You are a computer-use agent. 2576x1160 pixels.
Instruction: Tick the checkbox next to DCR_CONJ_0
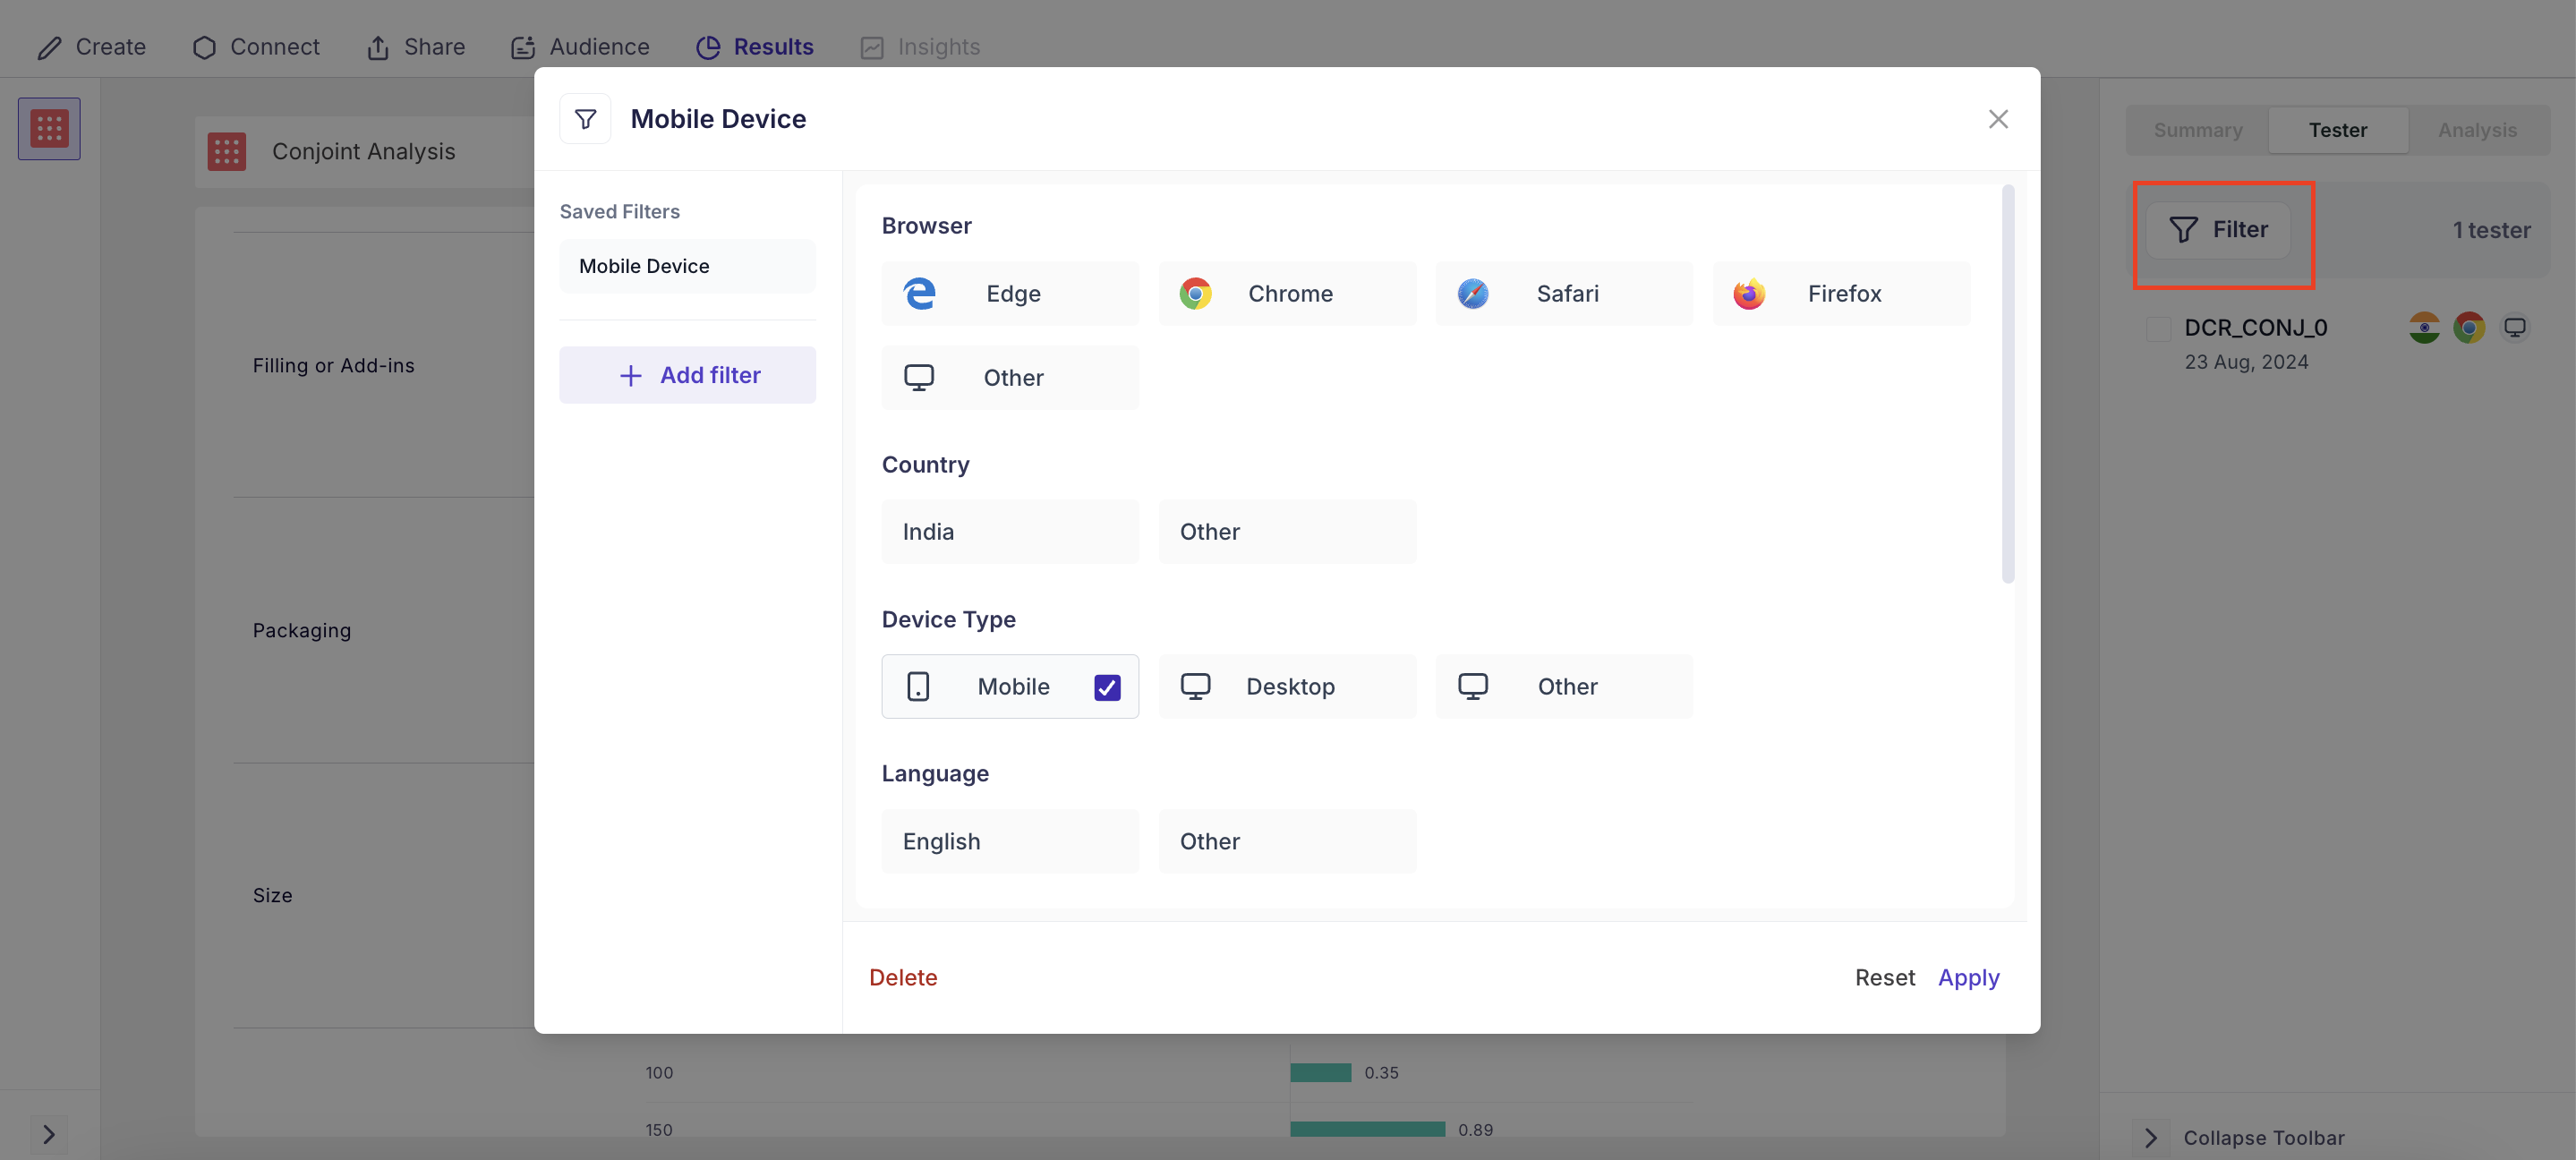(2159, 328)
